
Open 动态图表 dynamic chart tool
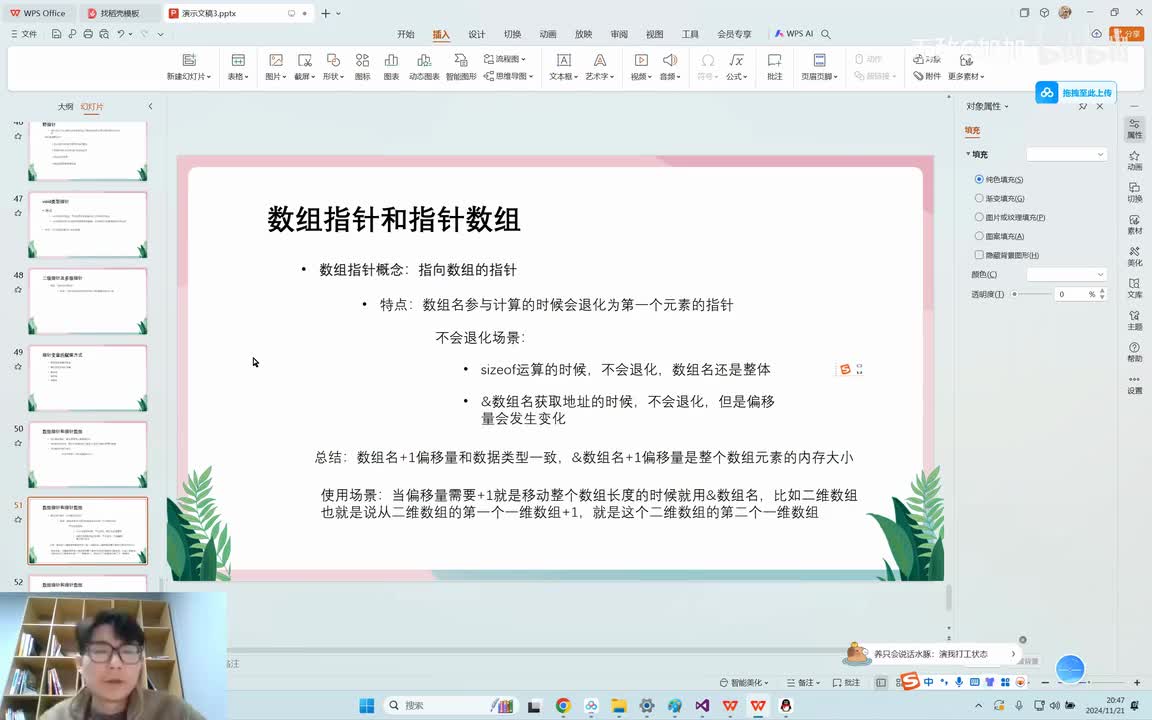coord(424,66)
